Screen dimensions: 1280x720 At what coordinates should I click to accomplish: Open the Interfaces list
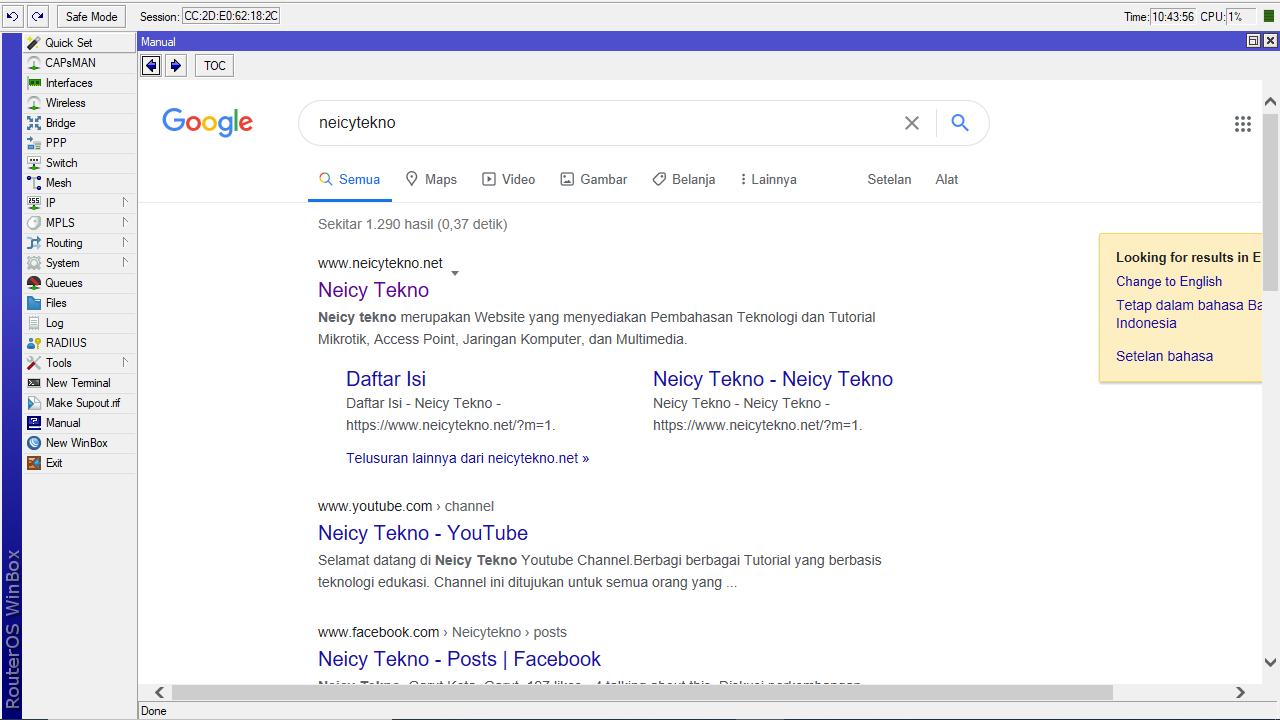80,83
